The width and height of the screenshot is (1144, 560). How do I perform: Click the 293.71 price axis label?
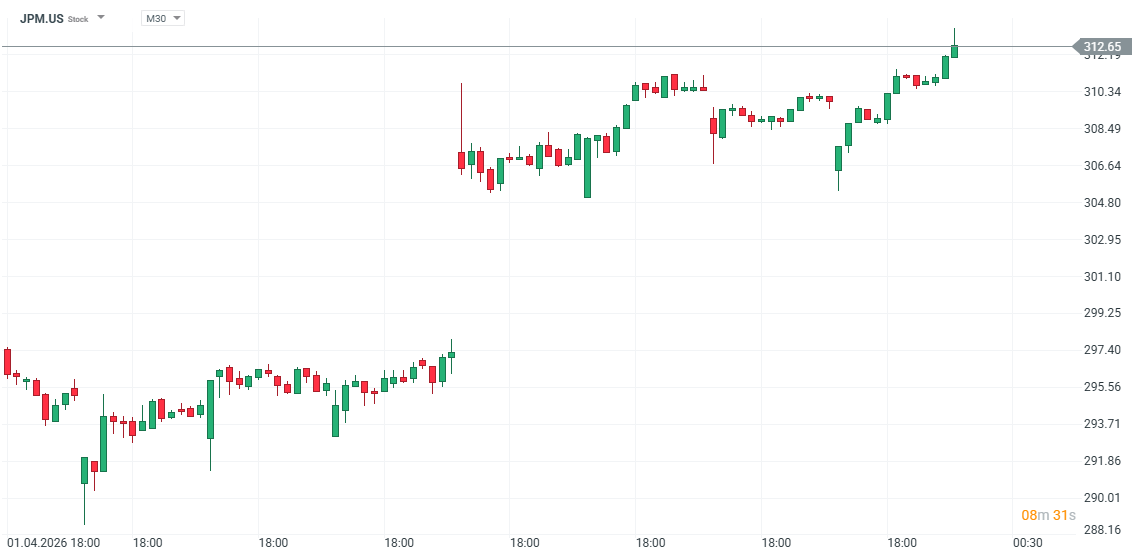click(1101, 424)
